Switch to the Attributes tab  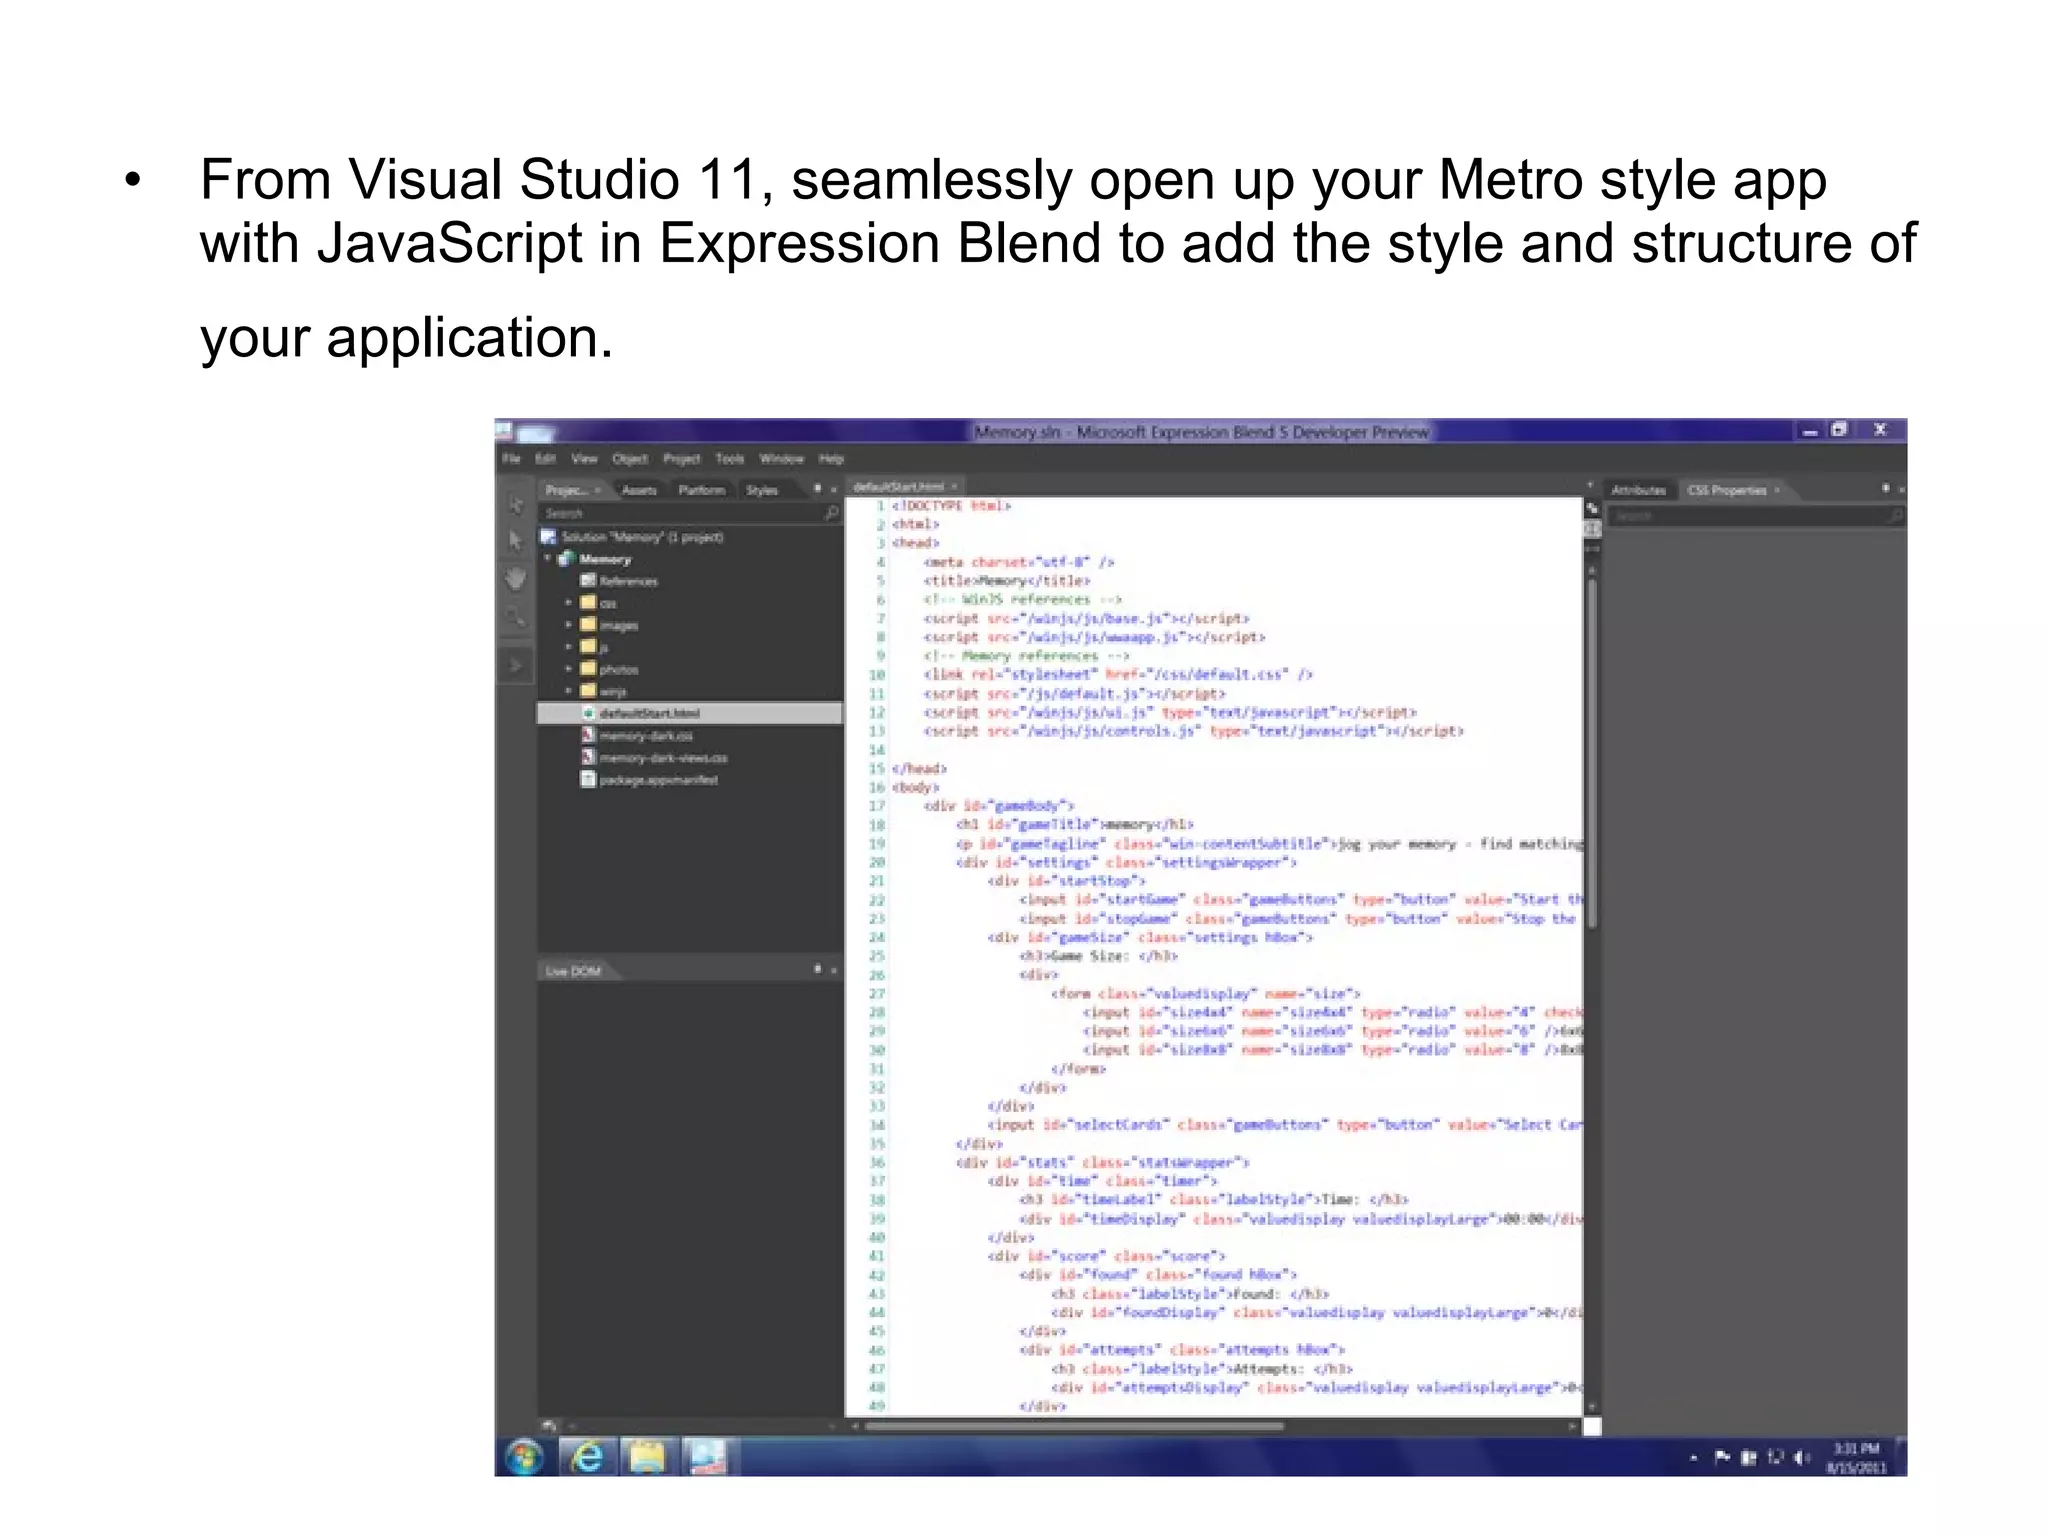[x=1638, y=490]
